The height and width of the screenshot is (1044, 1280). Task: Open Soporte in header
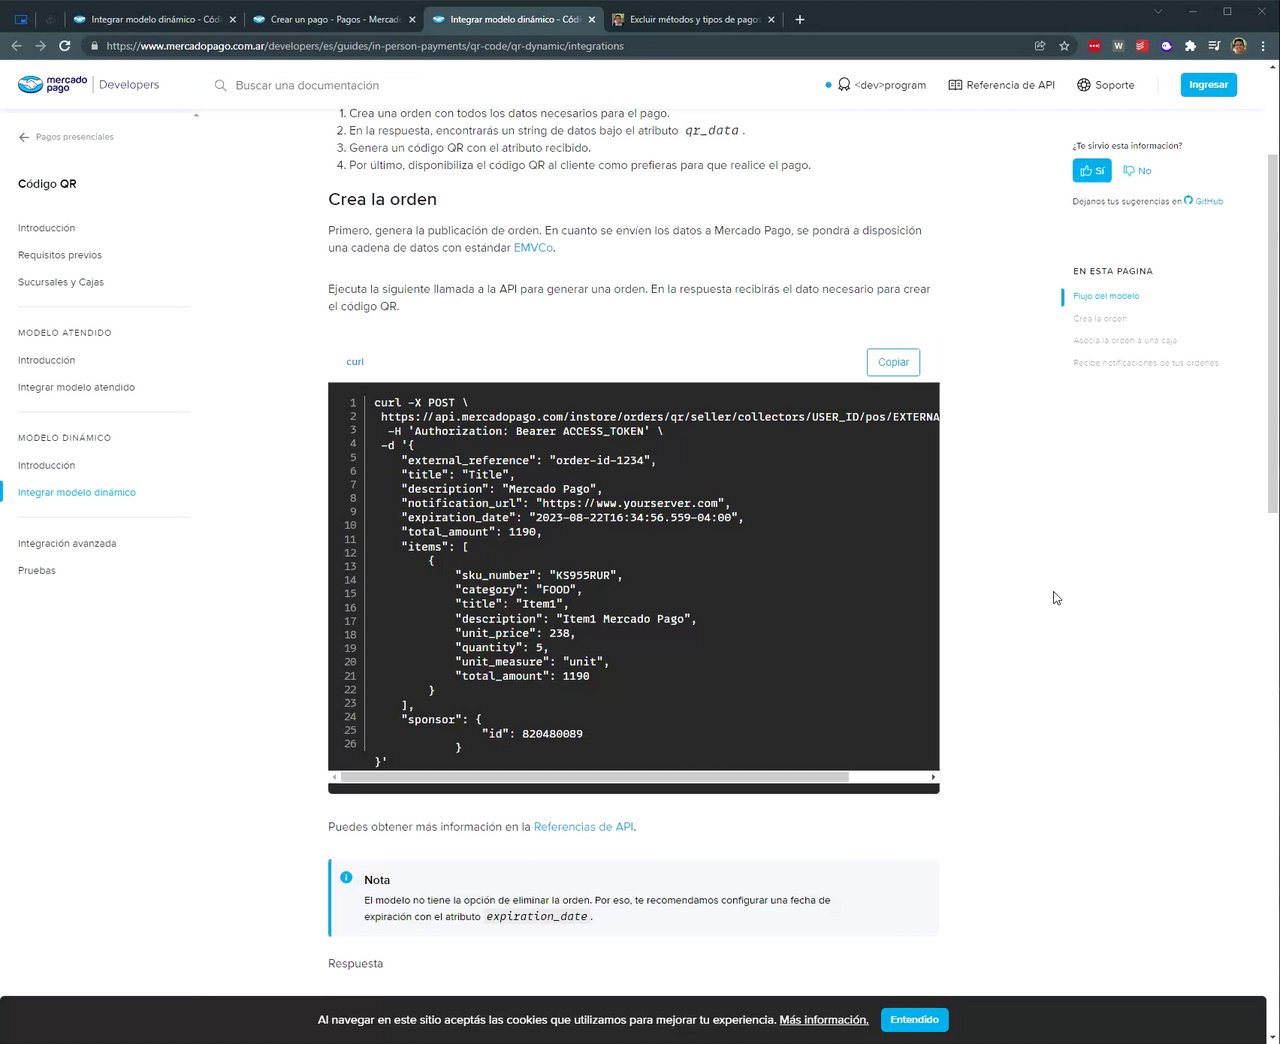click(x=1105, y=85)
